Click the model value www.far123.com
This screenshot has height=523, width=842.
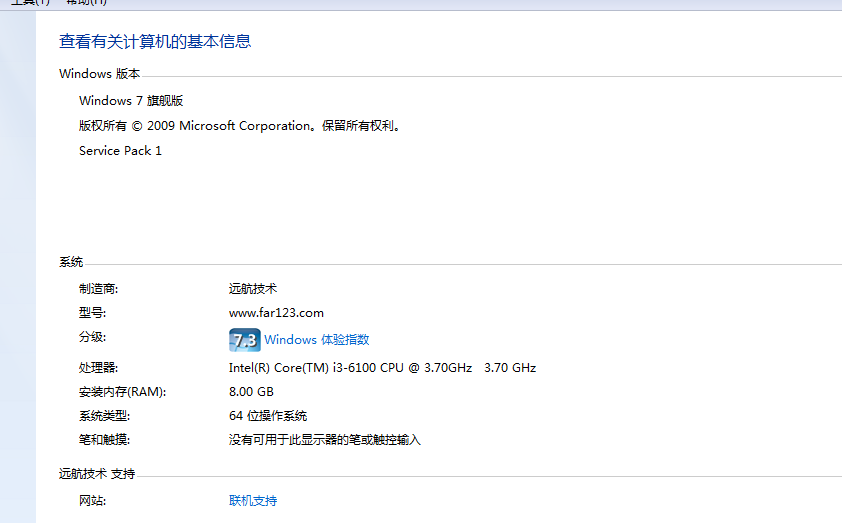276,313
